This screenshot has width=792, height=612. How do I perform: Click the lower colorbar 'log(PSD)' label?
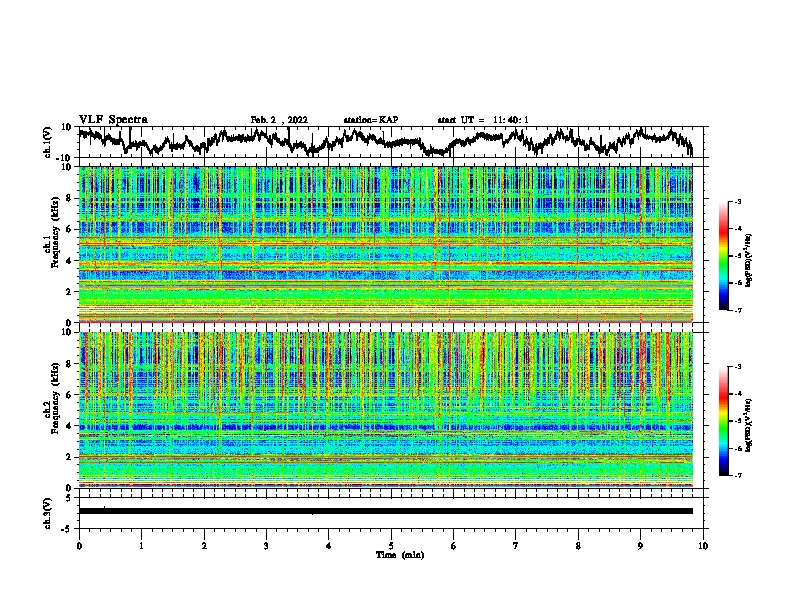tap(748, 425)
